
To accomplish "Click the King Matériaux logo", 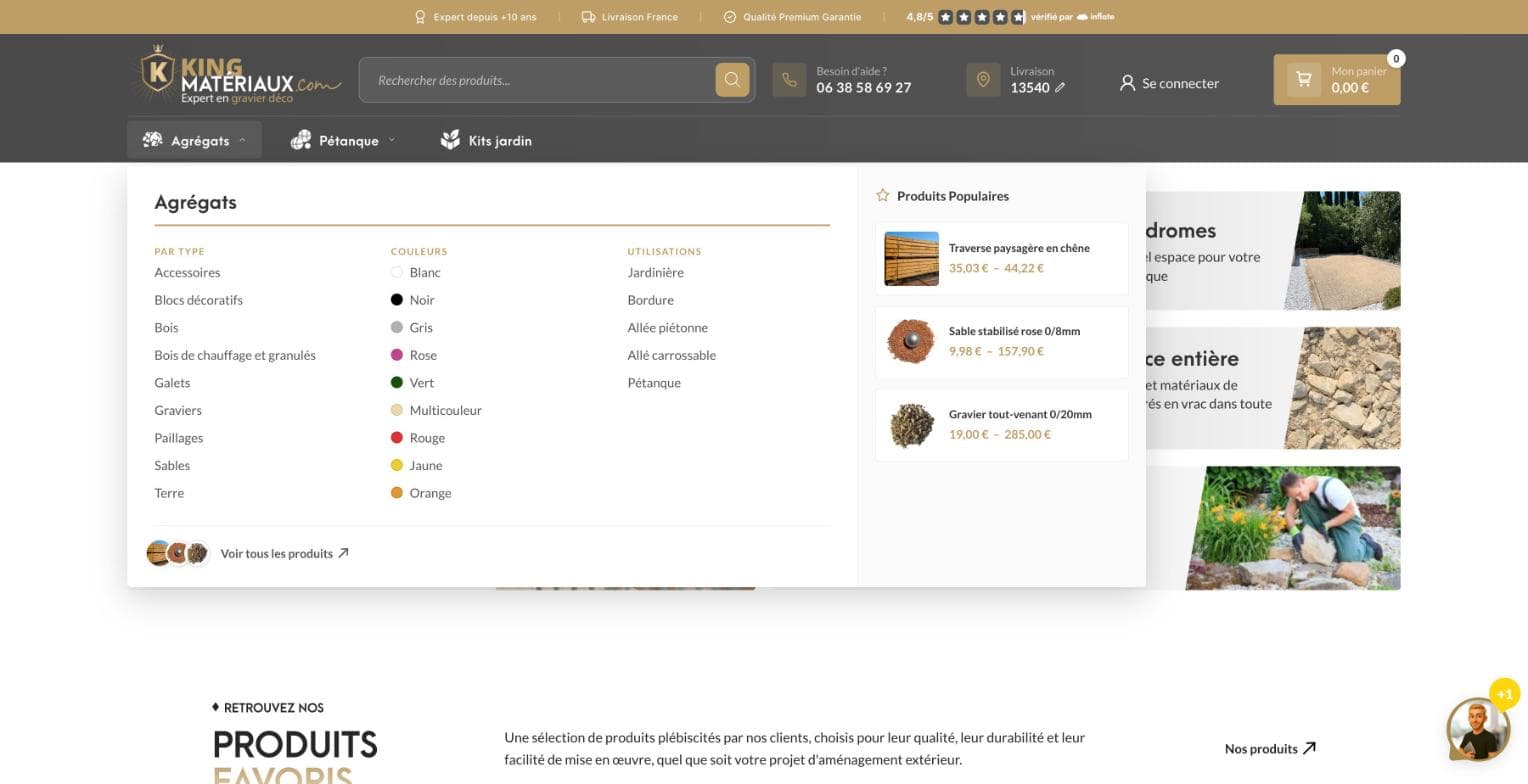I will click(236, 75).
